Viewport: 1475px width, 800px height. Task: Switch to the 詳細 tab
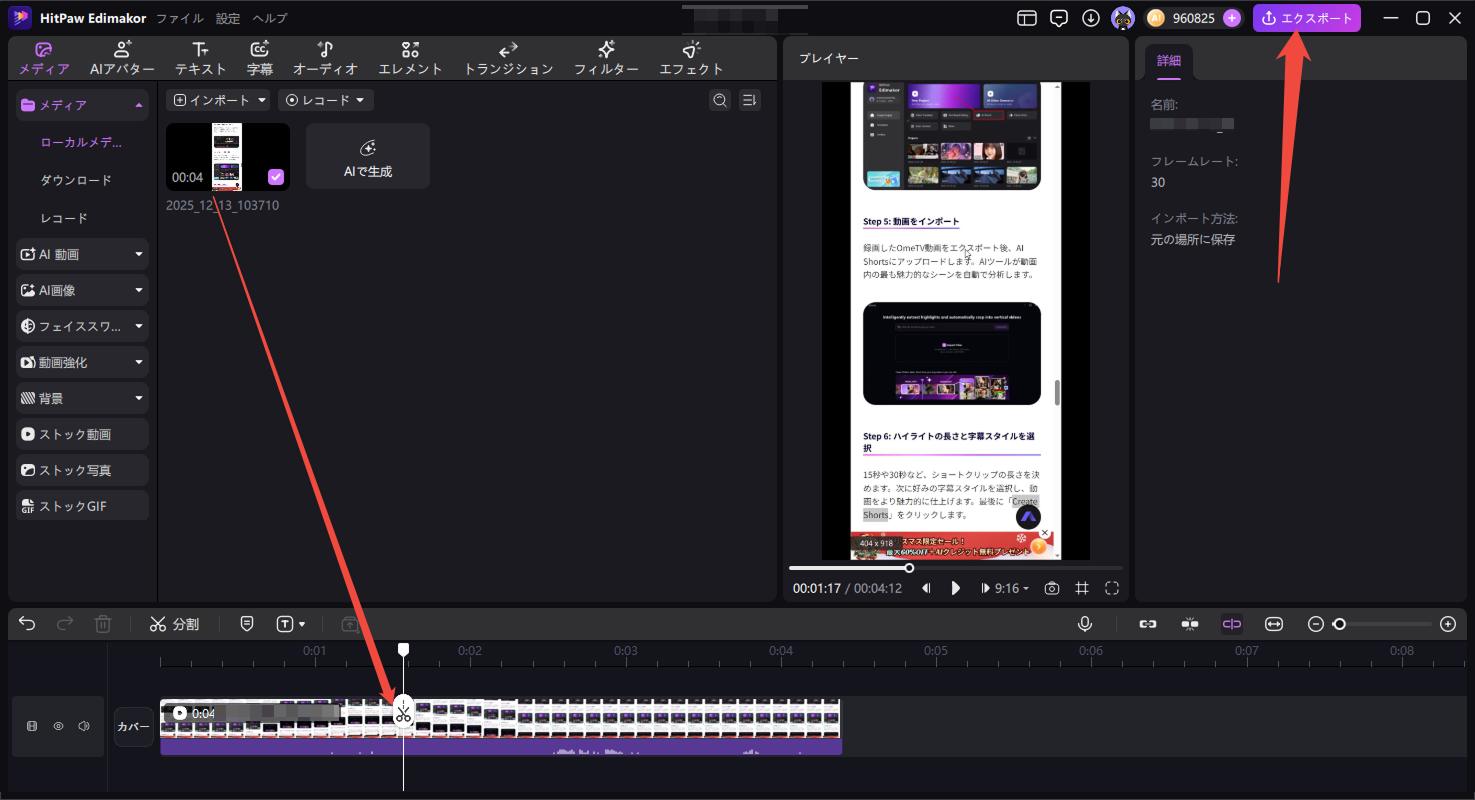point(1168,60)
